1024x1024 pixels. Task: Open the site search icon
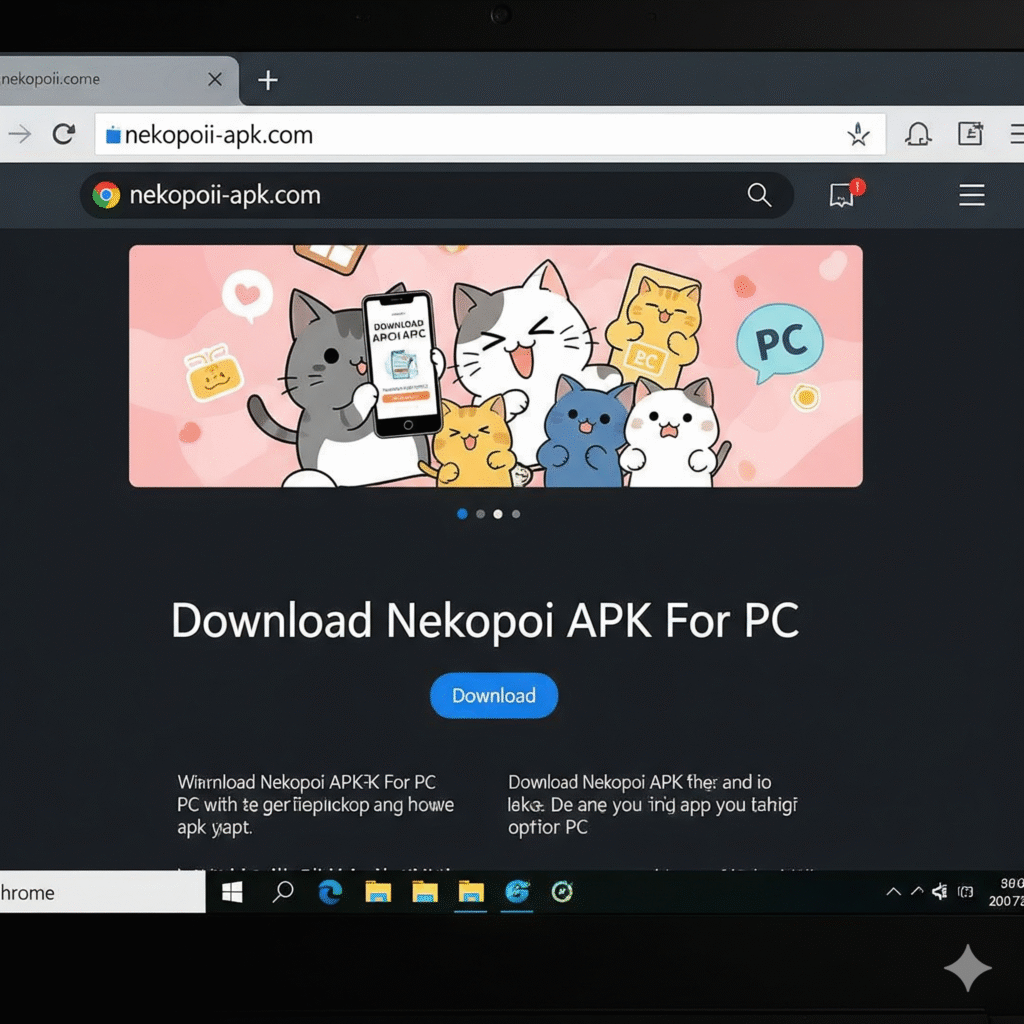(759, 195)
